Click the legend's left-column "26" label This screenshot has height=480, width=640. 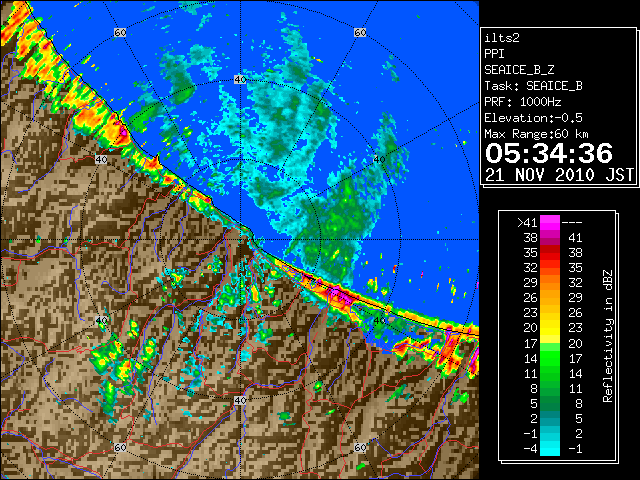click(x=530, y=298)
